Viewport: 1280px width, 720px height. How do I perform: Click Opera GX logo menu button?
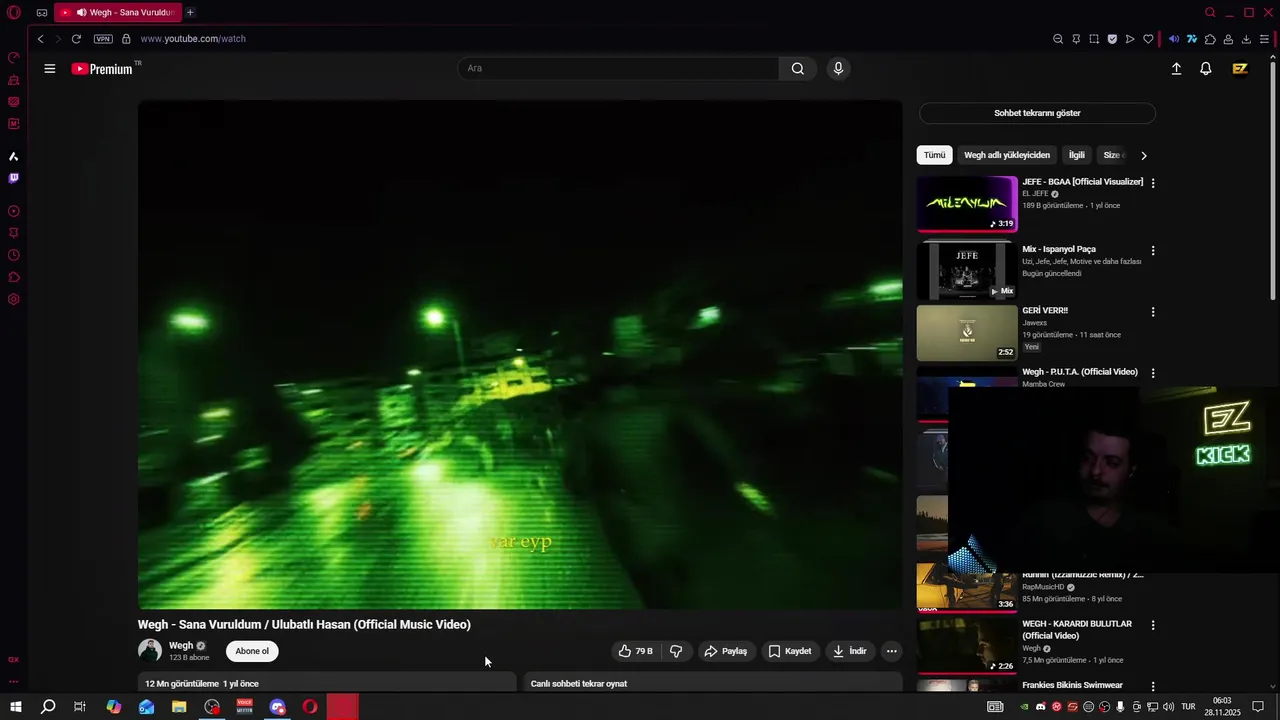coord(14,13)
